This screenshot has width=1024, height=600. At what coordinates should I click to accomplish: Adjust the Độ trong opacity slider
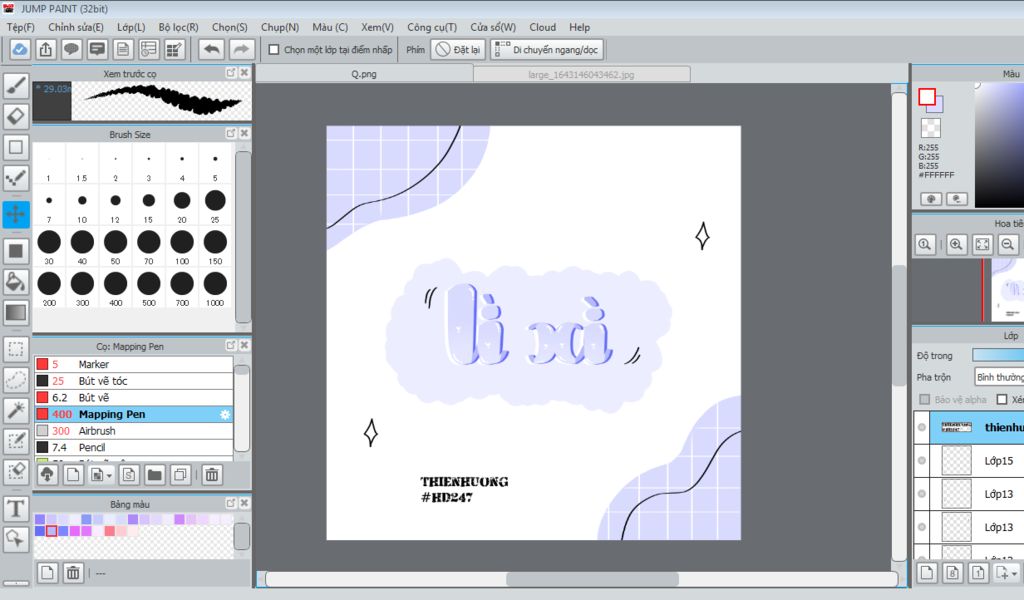998,355
